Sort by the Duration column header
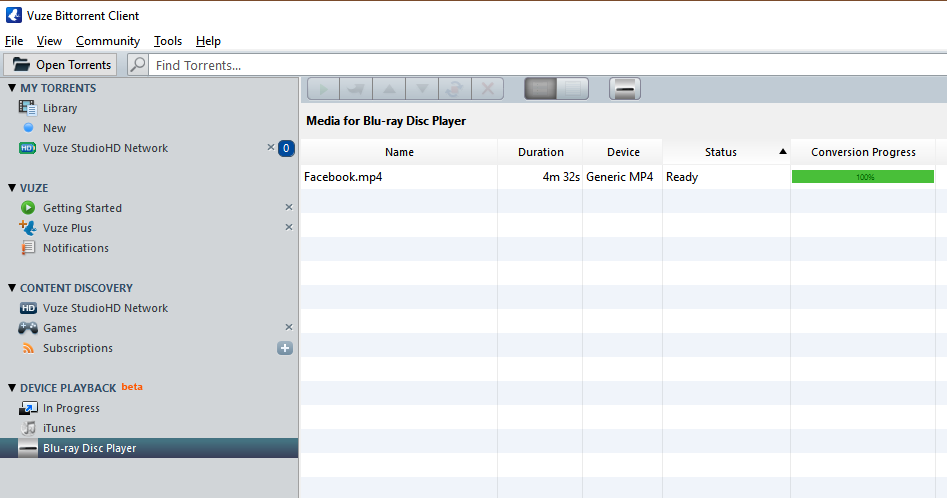Viewport: 947px width, 498px height. 541,152
